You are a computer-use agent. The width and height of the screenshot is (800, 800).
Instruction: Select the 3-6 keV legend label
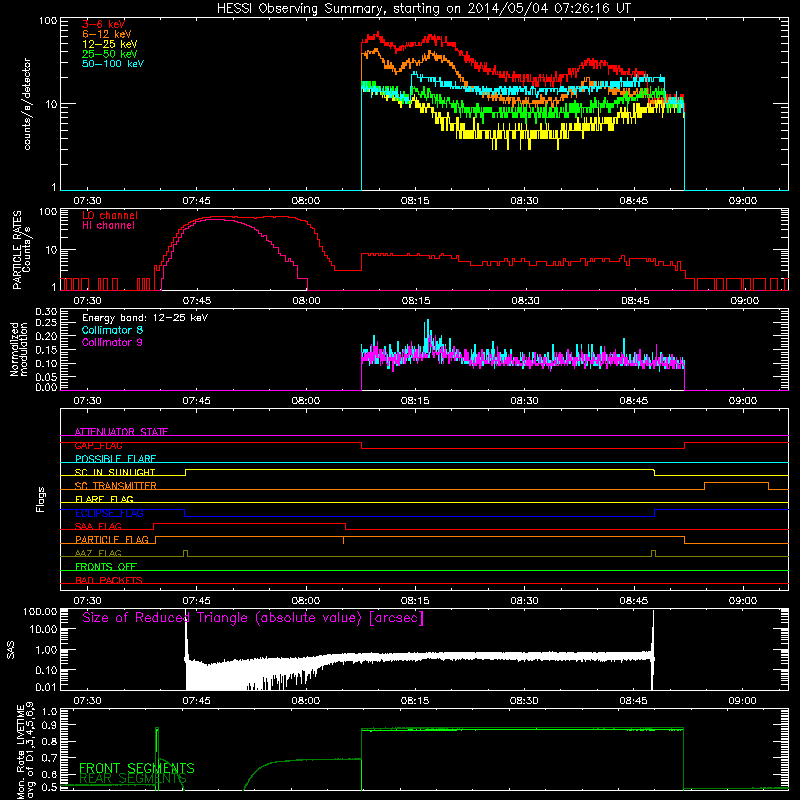pos(103,24)
